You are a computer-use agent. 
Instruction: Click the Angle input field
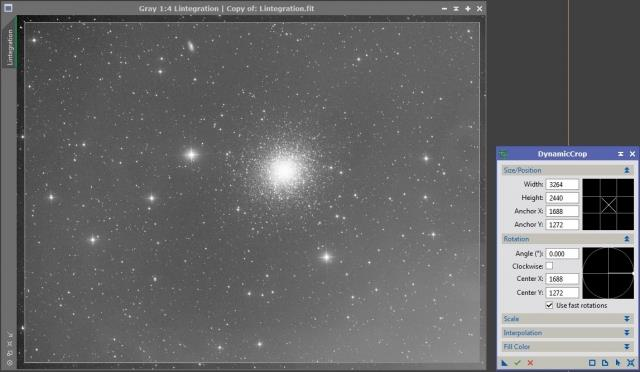click(x=562, y=254)
